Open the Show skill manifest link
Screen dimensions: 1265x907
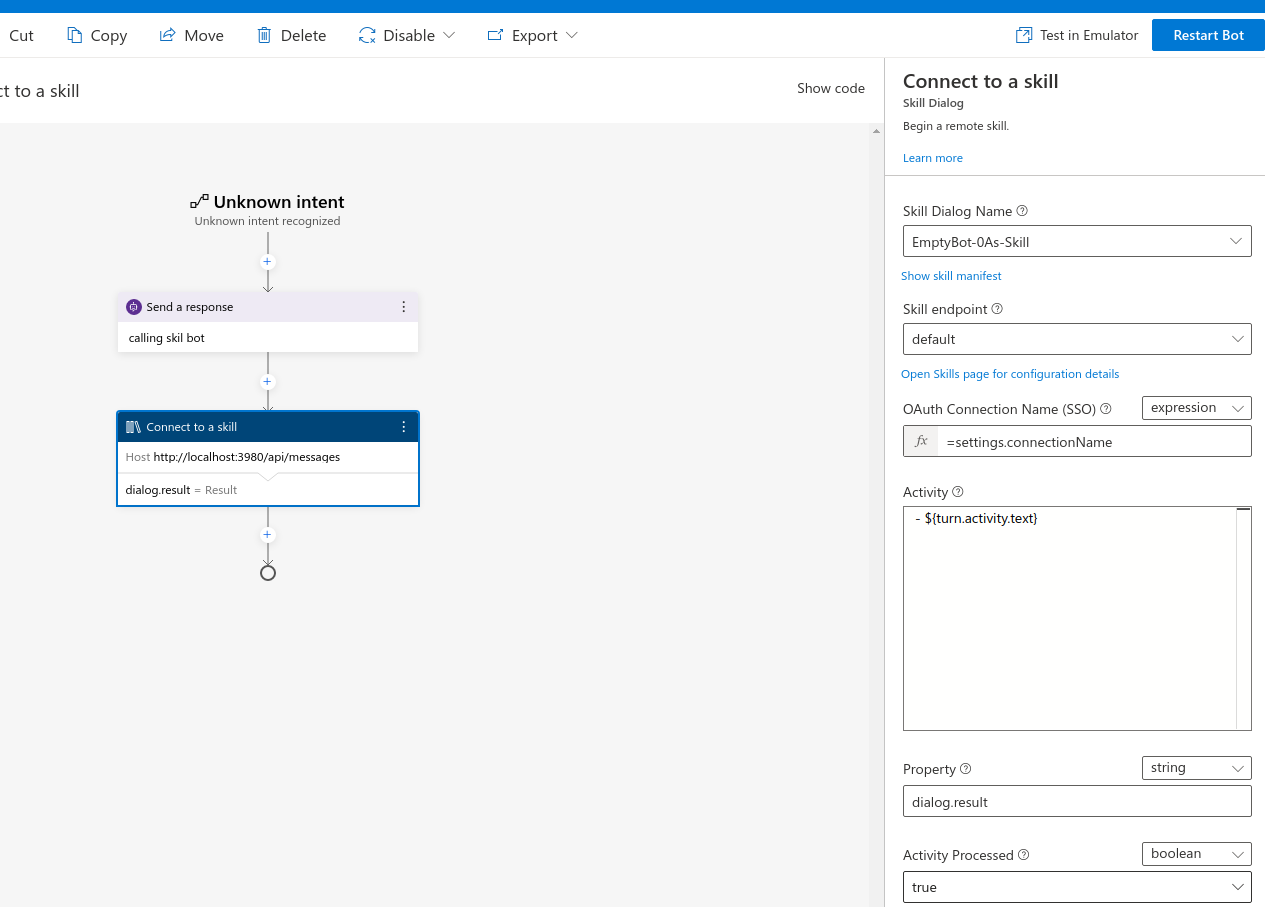click(951, 276)
